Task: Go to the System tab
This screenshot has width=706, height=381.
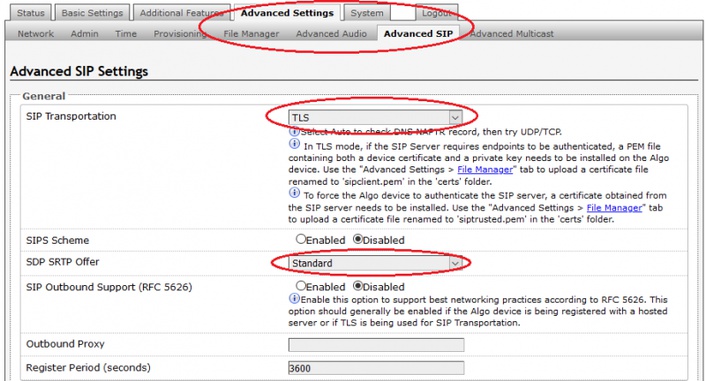Action: click(x=367, y=13)
